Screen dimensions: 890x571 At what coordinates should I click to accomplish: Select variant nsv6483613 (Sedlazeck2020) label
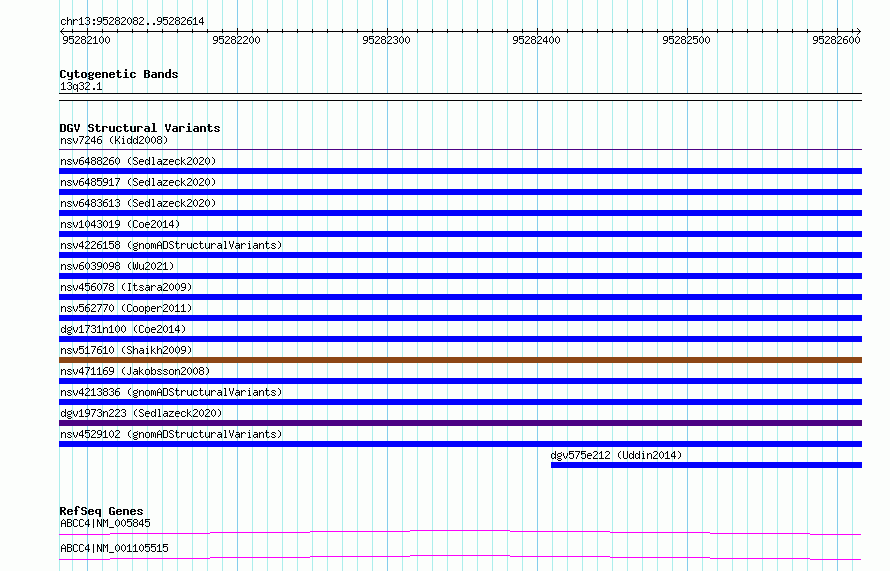pyautogui.click(x=138, y=203)
